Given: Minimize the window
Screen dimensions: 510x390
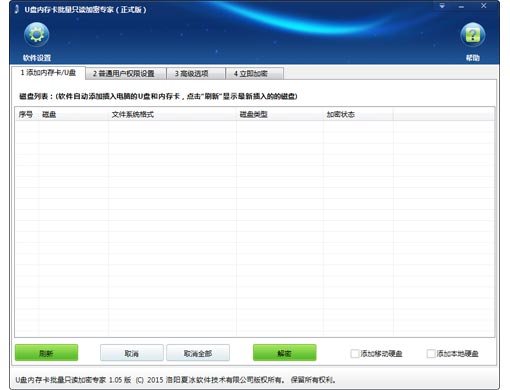Looking at the screenshot, I should tap(461, 6).
